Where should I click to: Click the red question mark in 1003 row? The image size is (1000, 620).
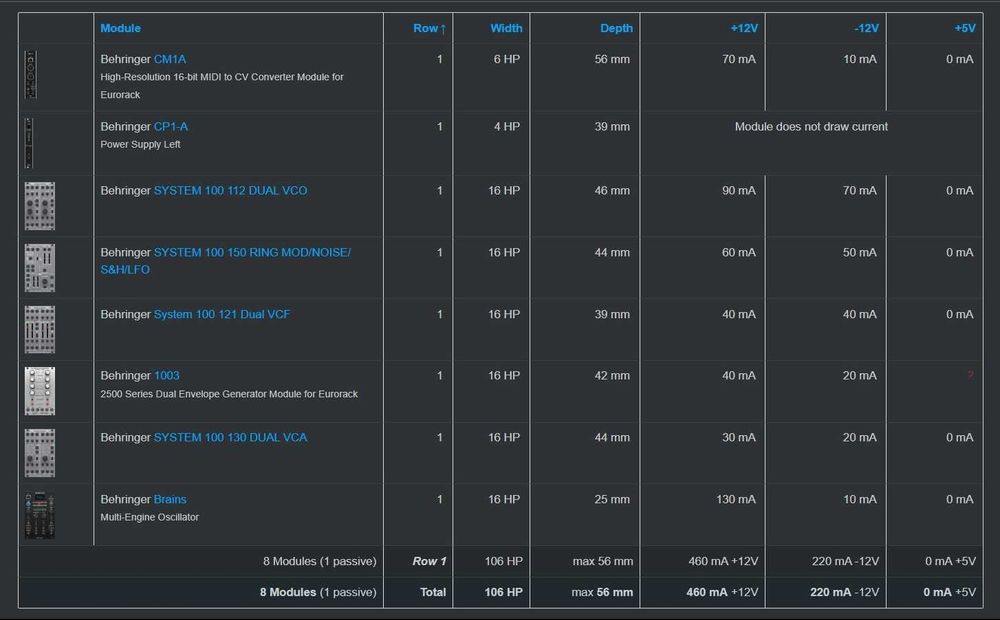(x=971, y=375)
